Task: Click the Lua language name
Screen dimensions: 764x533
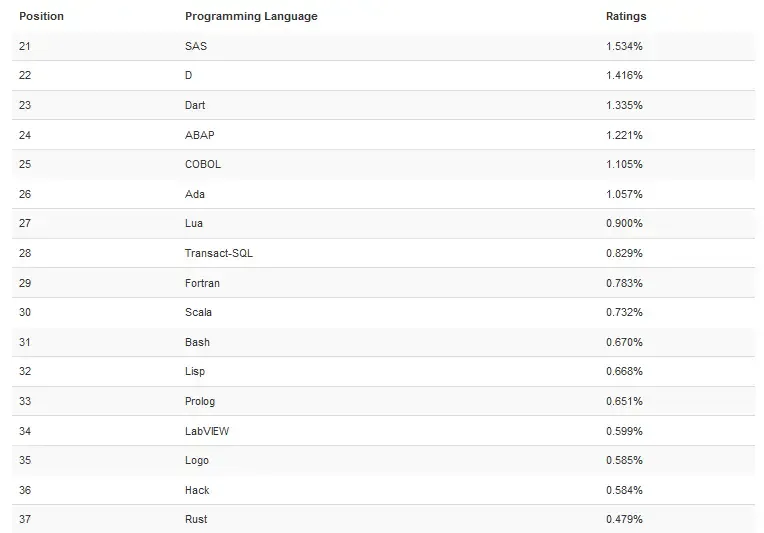Action: point(194,223)
